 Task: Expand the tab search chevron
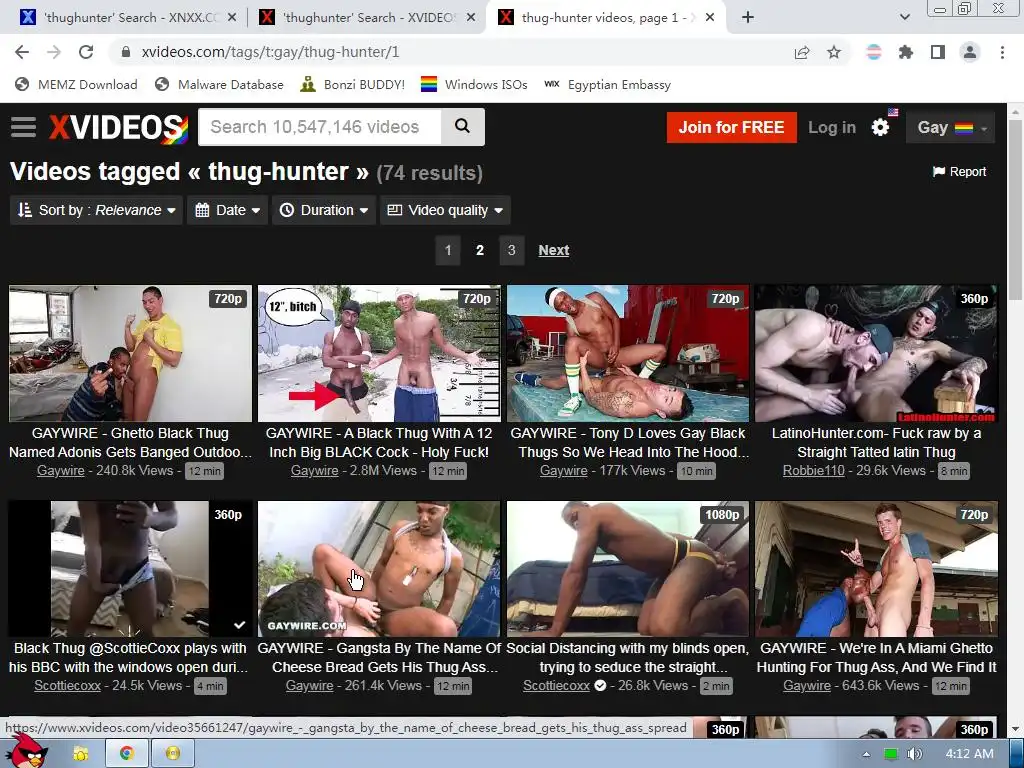(904, 18)
